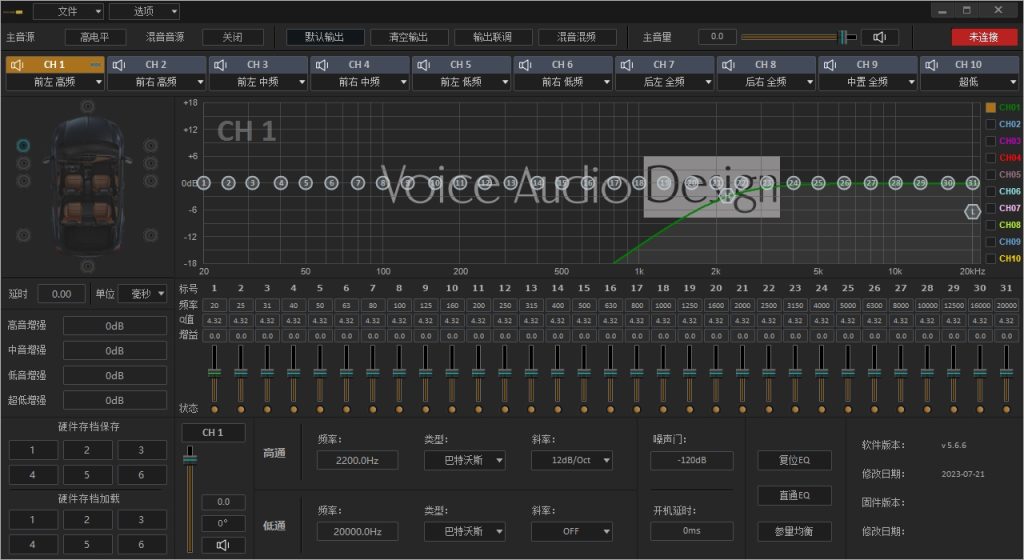Open CH 7 后左 全频 assignment dropdown

pyautogui.click(x=664, y=82)
